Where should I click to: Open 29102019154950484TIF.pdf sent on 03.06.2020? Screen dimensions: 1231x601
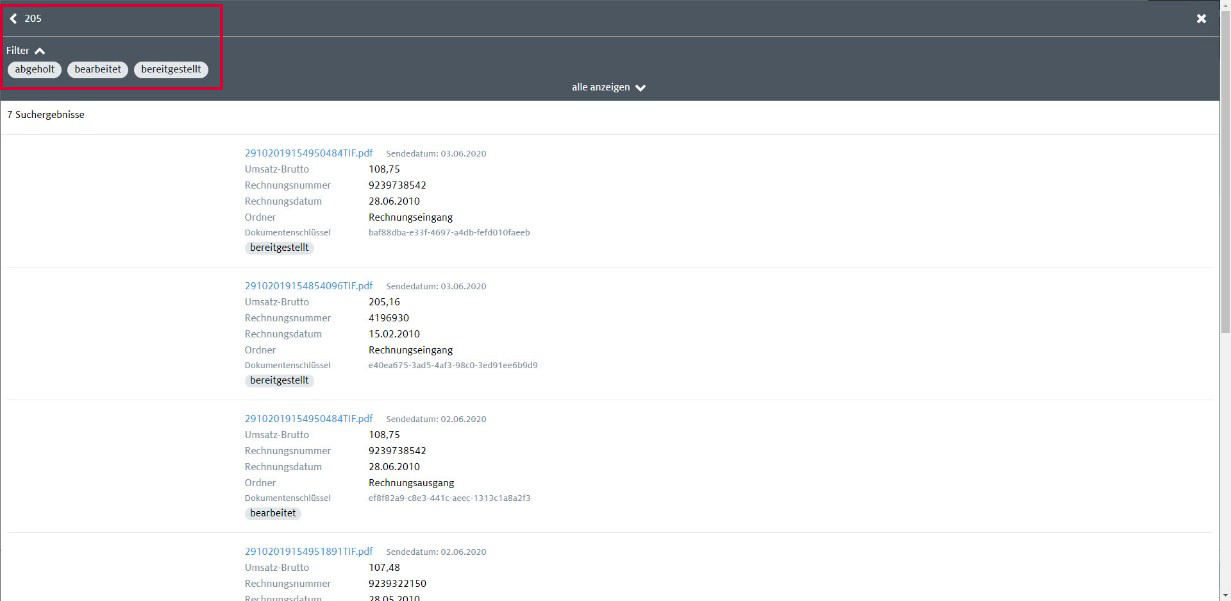pos(308,153)
